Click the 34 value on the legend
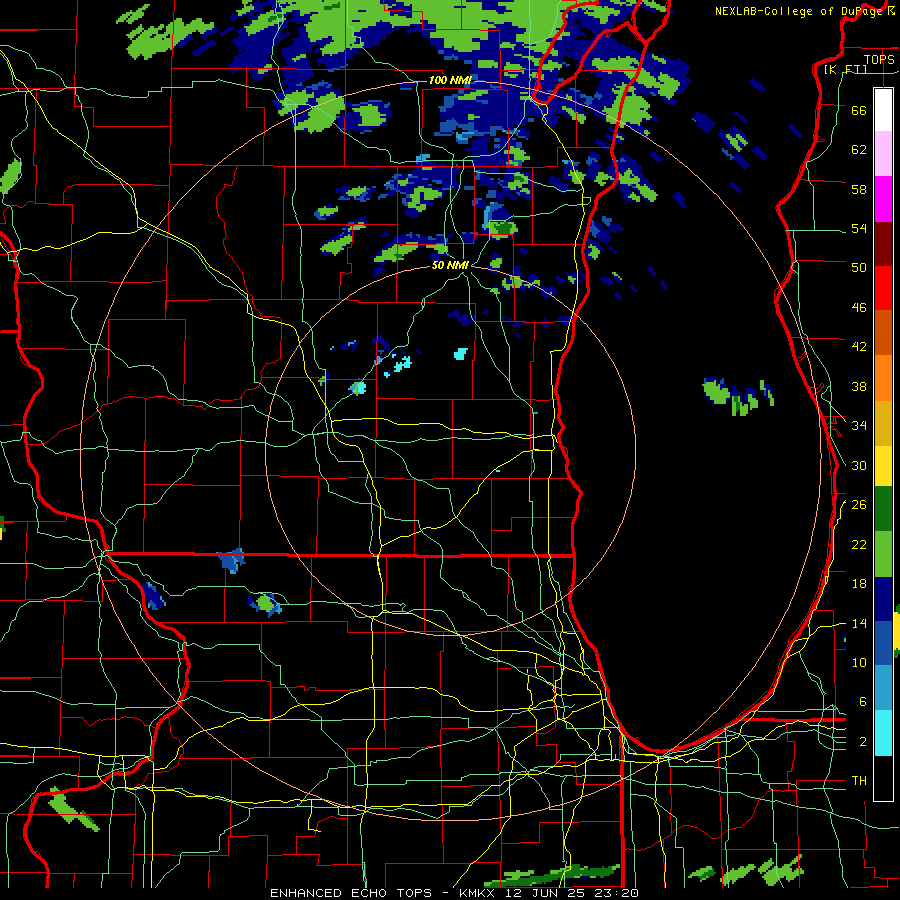This screenshot has height=900, width=900. (859, 426)
